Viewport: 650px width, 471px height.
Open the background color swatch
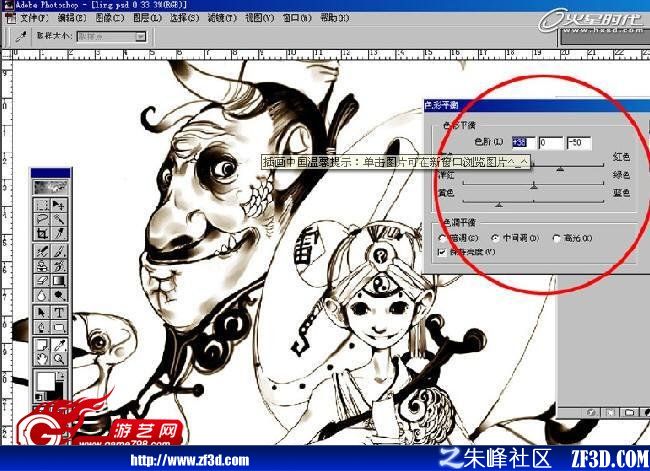click(x=59, y=392)
